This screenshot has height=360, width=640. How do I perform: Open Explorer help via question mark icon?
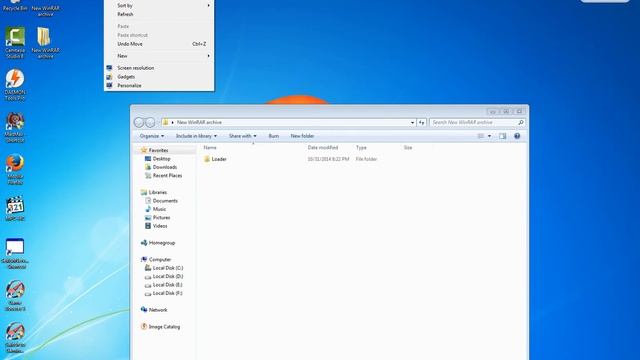517,136
